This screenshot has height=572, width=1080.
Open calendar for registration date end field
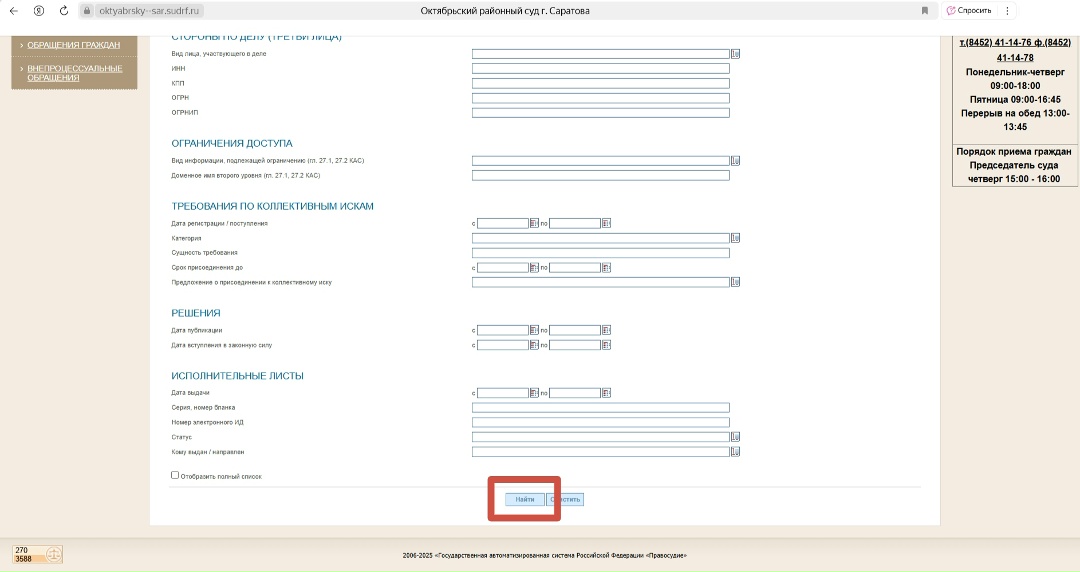pos(606,223)
